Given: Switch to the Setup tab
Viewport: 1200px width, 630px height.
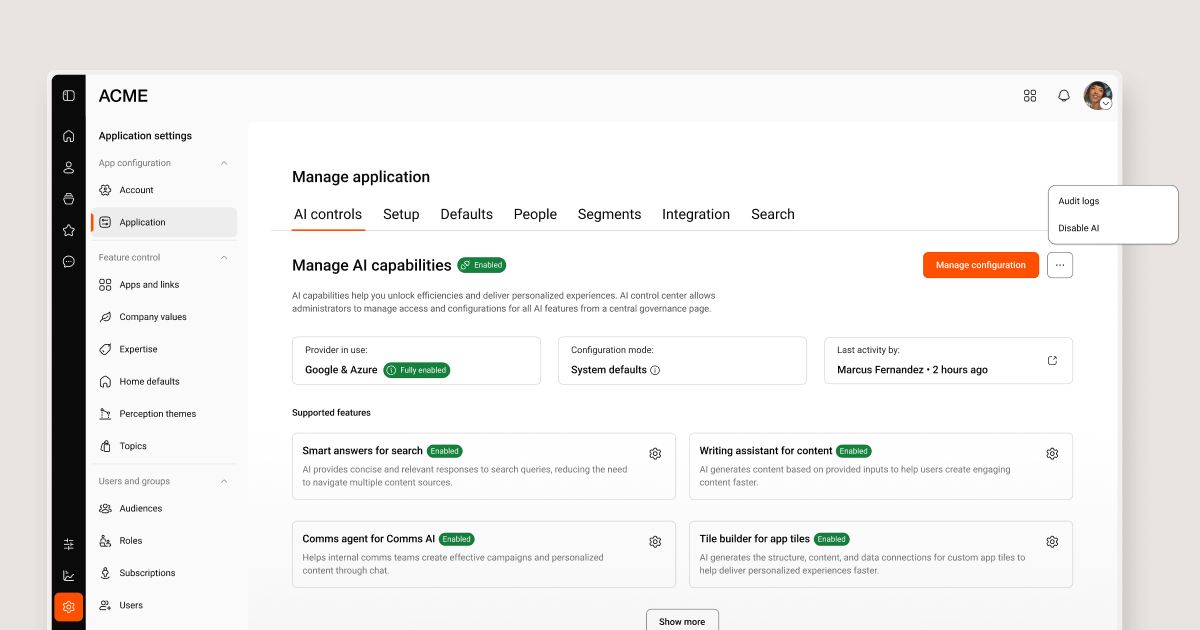Looking at the screenshot, I should point(401,214).
